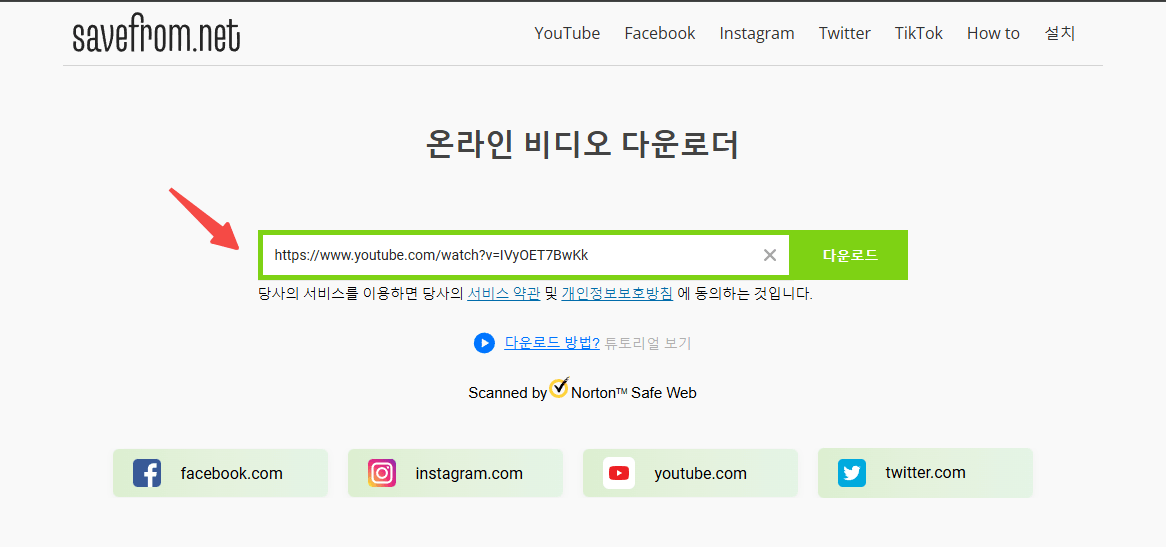Click the green 다운로드 button

click(x=850, y=255)
